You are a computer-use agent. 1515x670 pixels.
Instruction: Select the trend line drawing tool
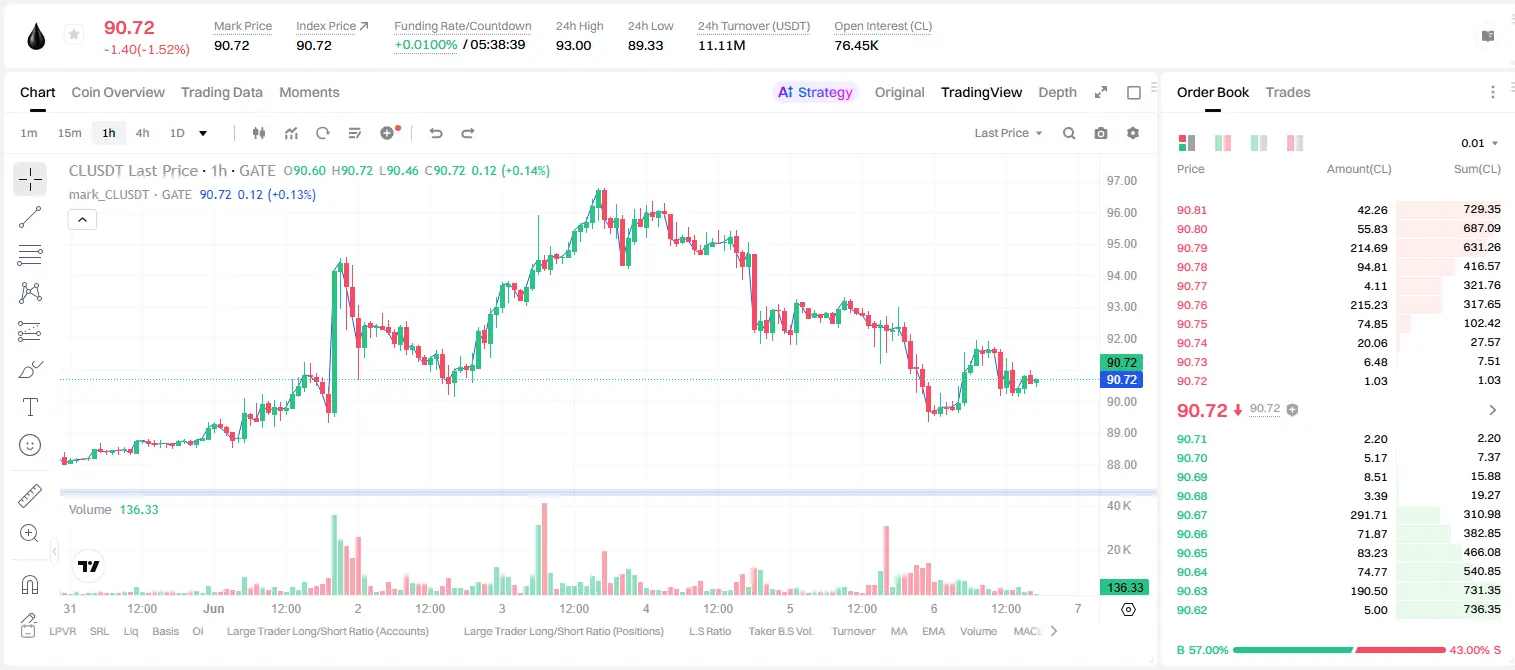click(30, 217)
